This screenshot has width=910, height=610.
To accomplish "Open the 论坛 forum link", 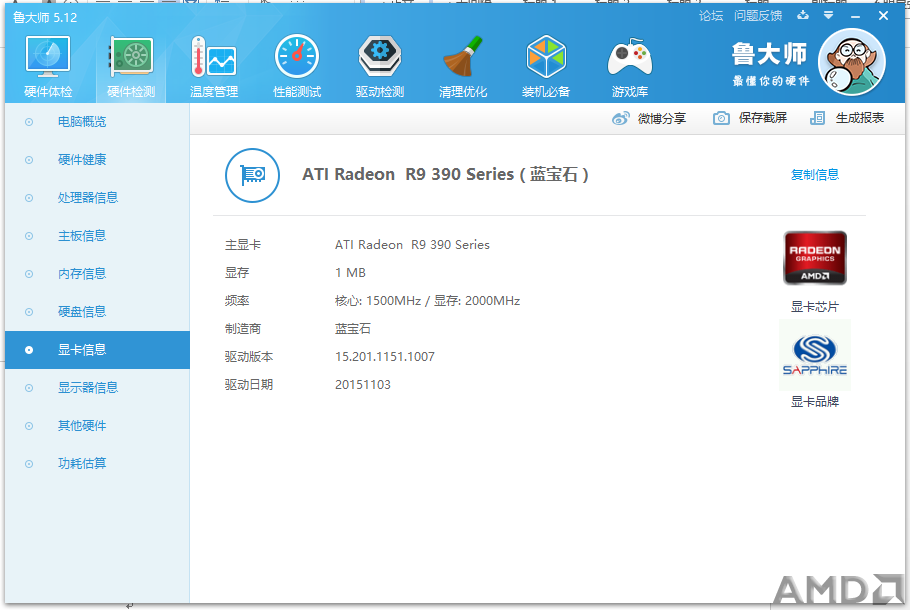I will pyautogui.click(x=711, y=16).
